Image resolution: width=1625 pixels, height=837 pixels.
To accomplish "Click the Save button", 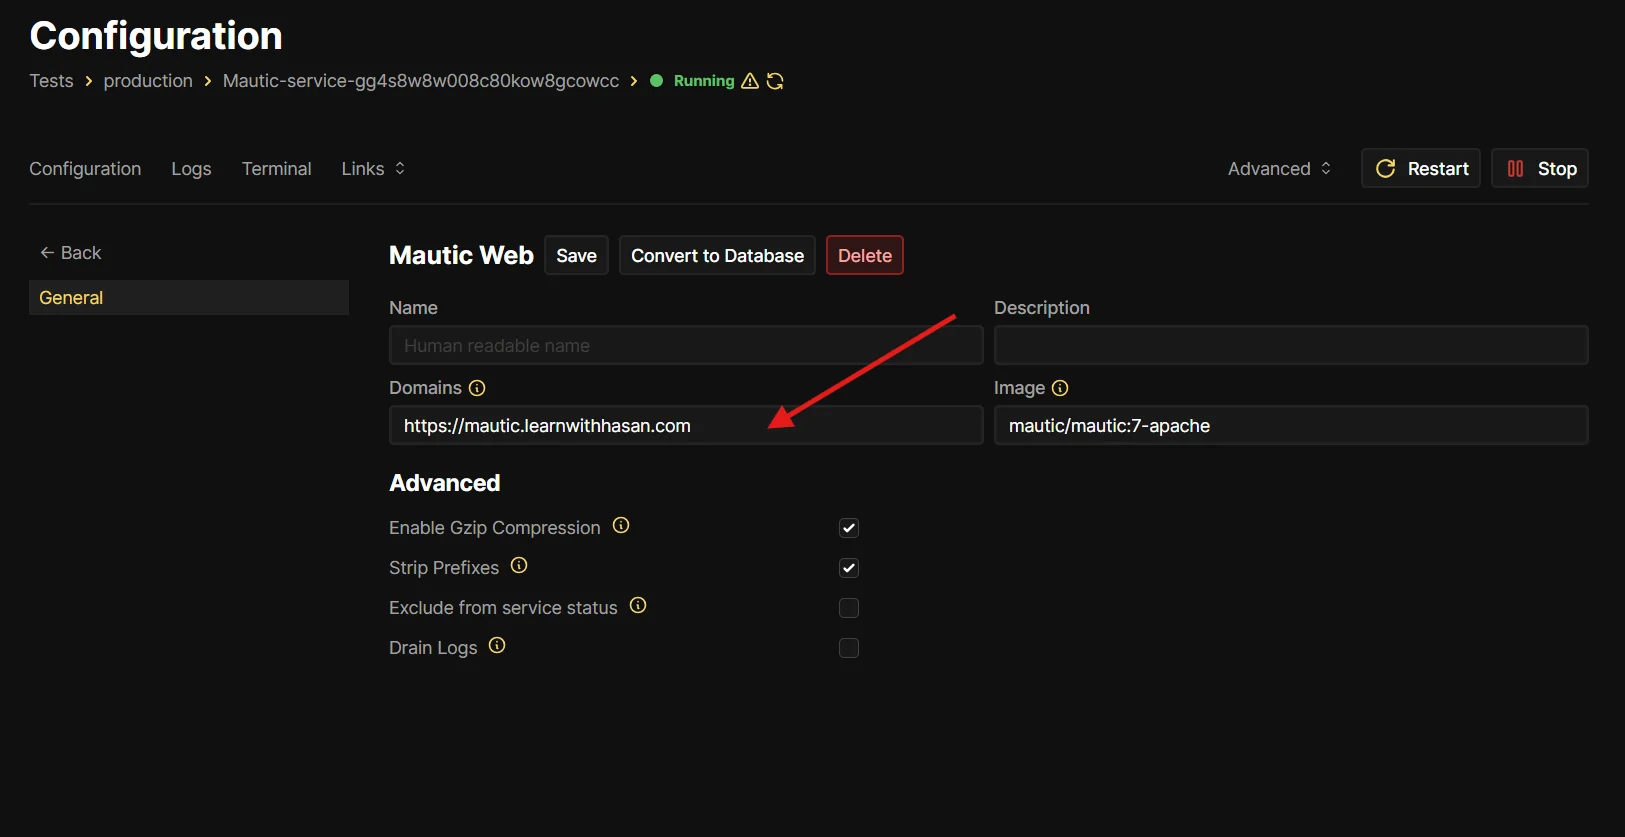I will (576, 256).
